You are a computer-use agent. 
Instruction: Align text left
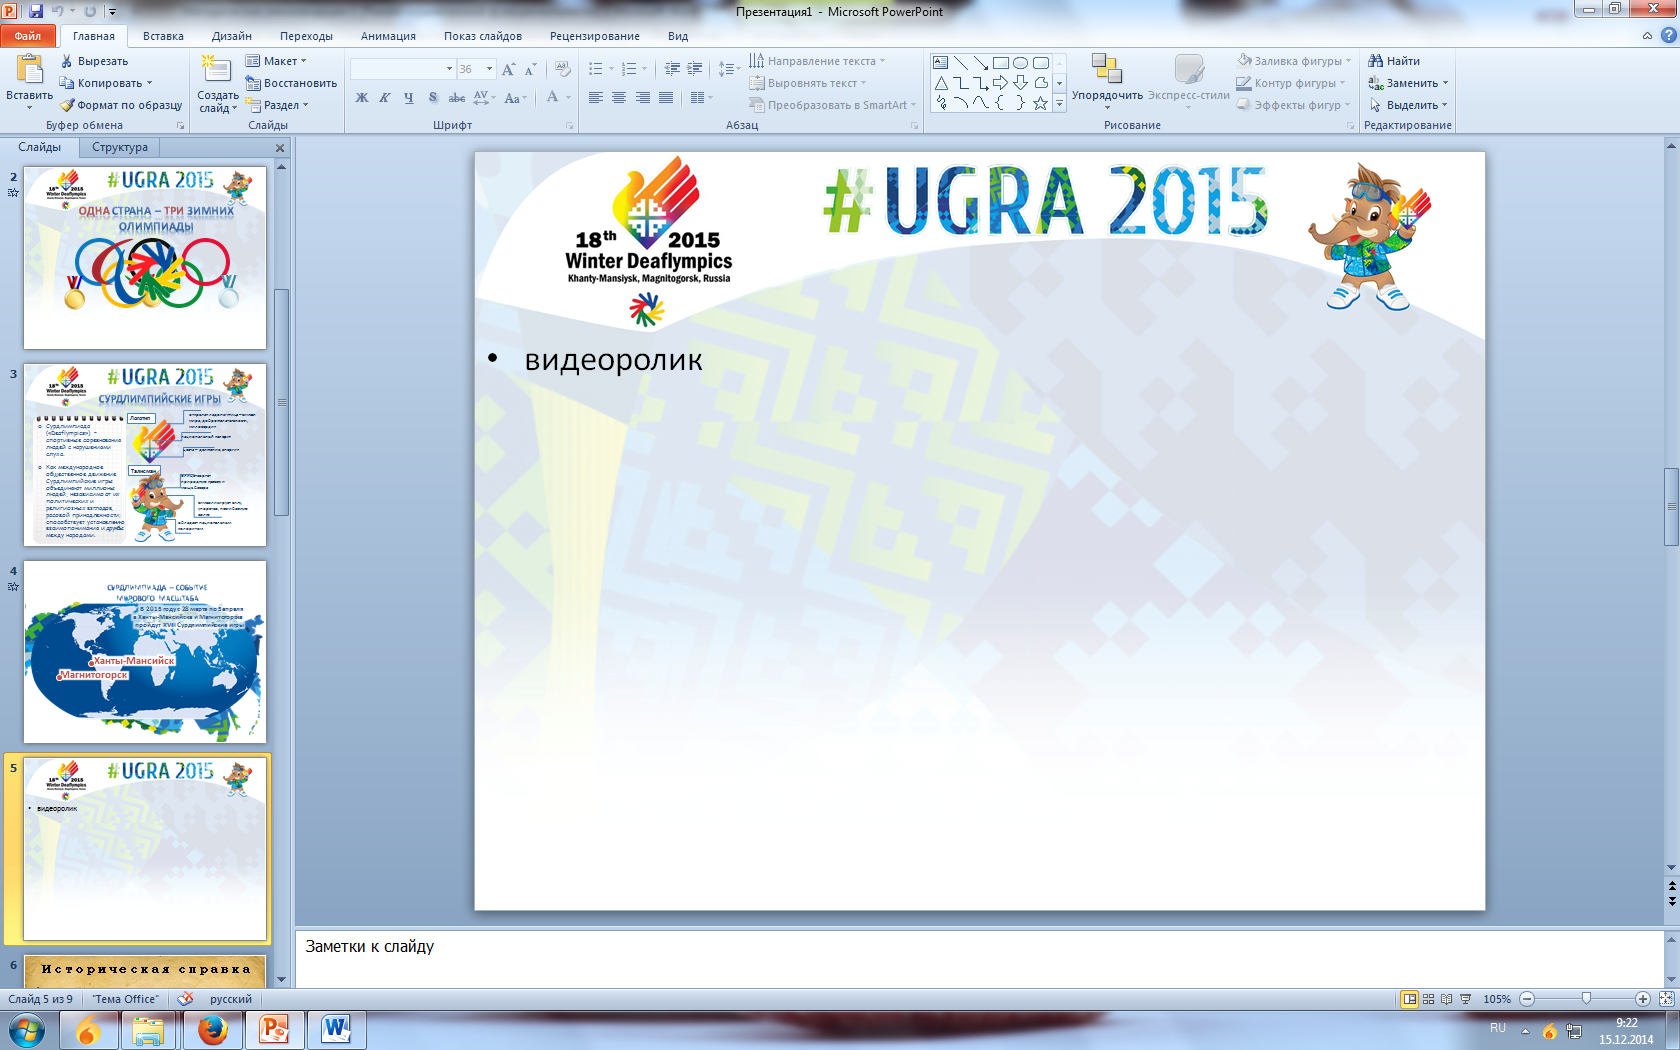click(x=596, y=98)
